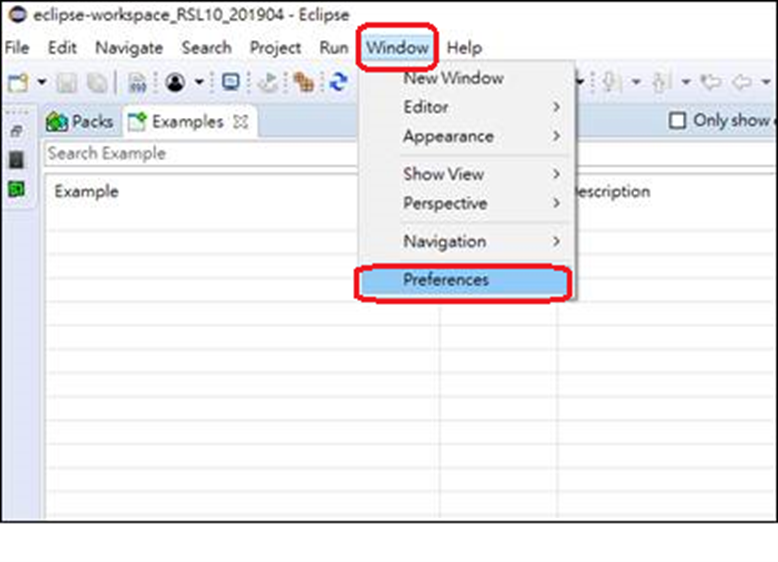Open the dropdown next to New icon

click(43, 82)
